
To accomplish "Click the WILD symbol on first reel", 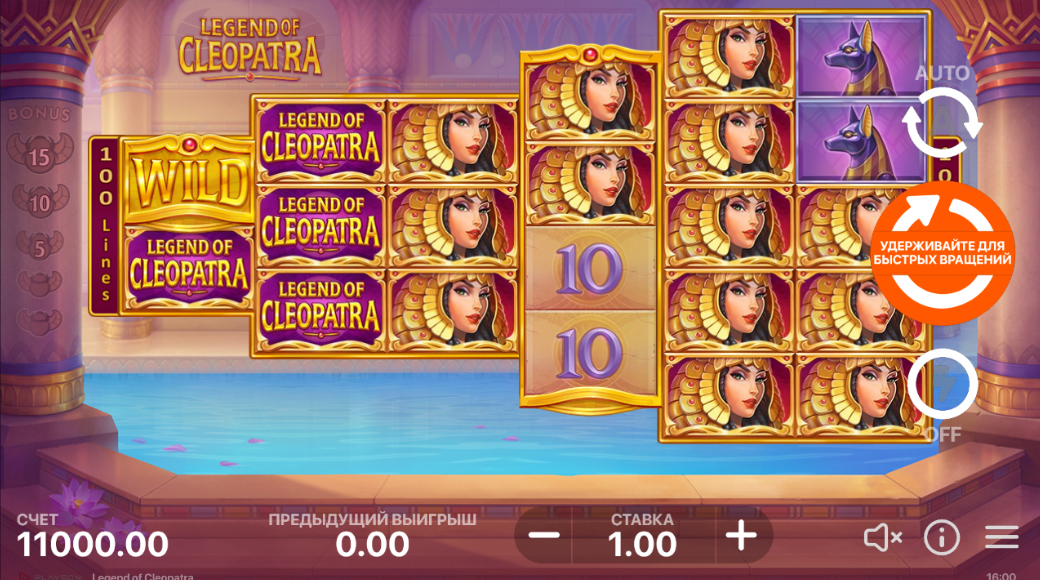I will tap(189, 181).
